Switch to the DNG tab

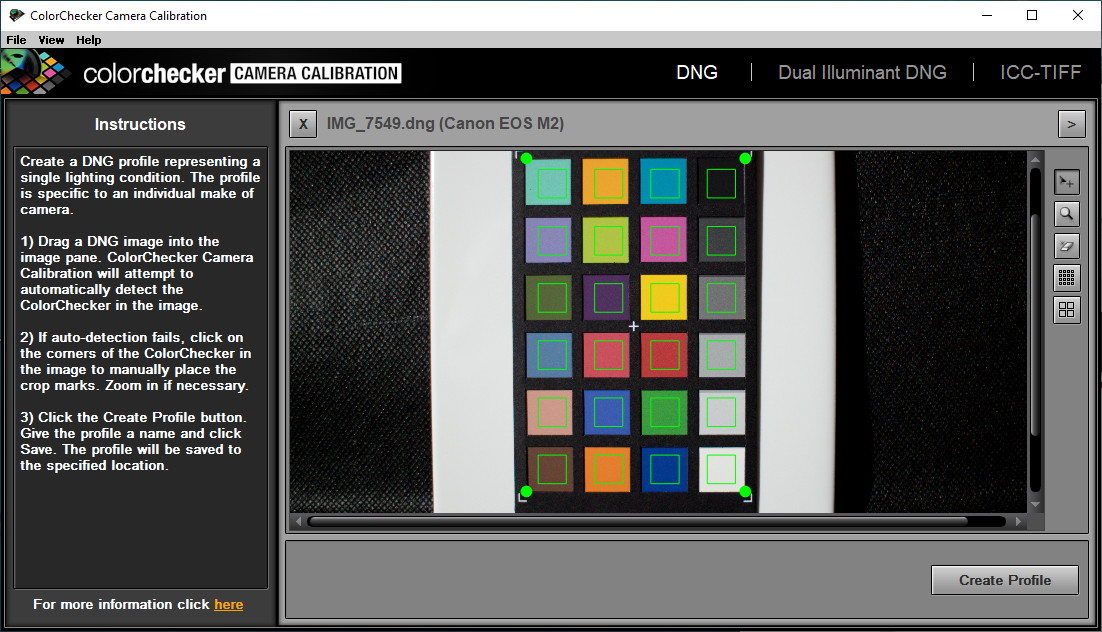(x=696, y=72)
